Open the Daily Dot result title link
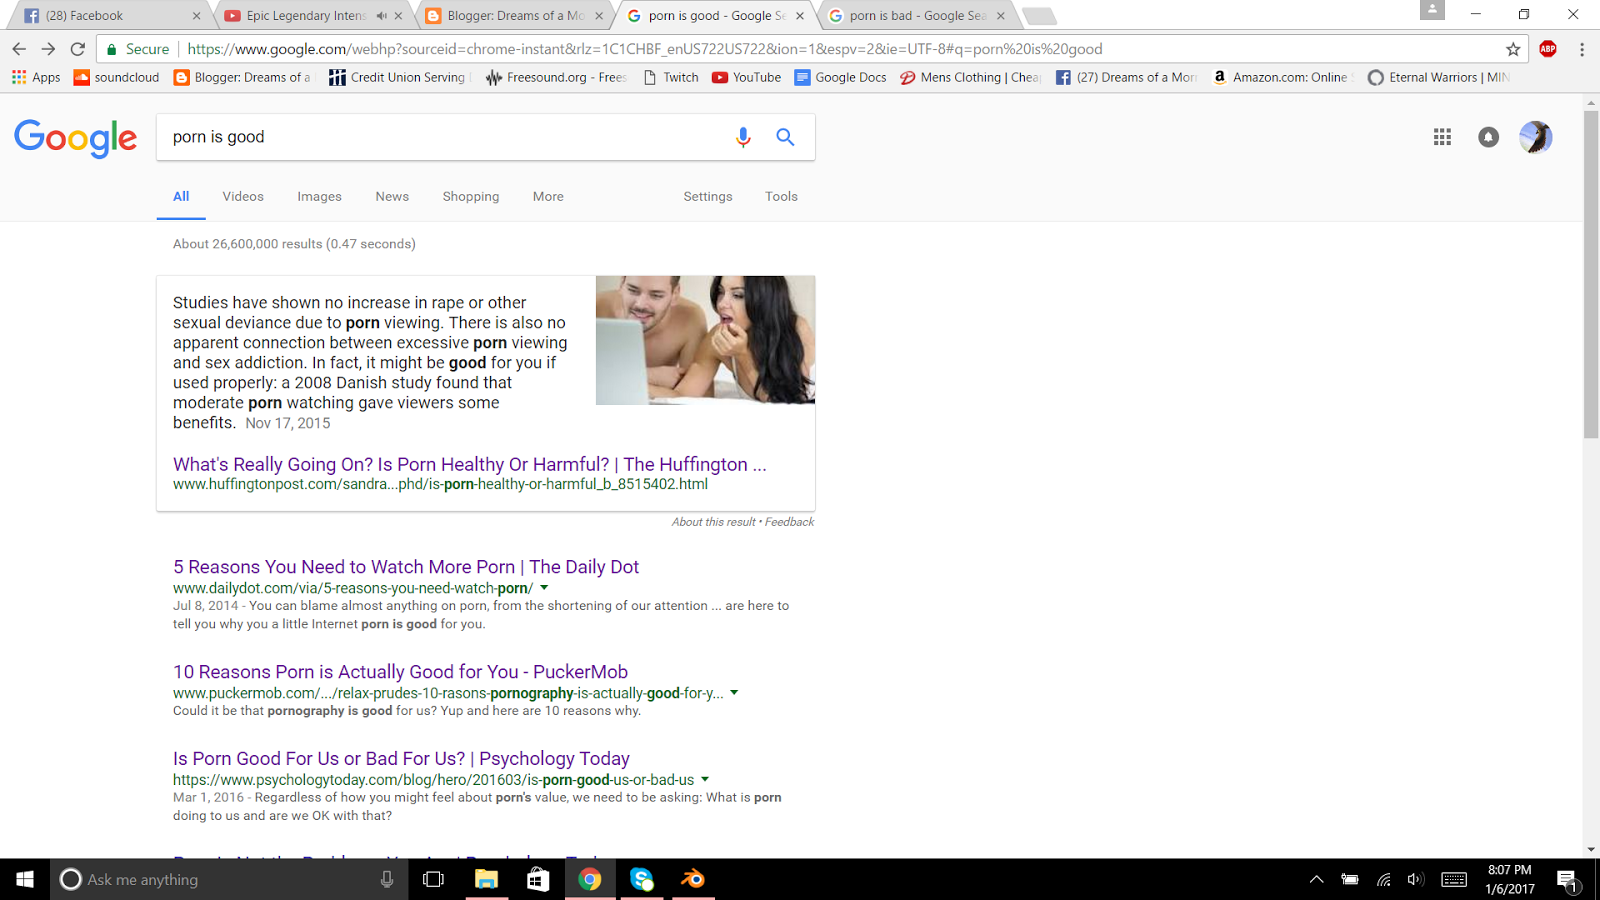 coord(406,567)
